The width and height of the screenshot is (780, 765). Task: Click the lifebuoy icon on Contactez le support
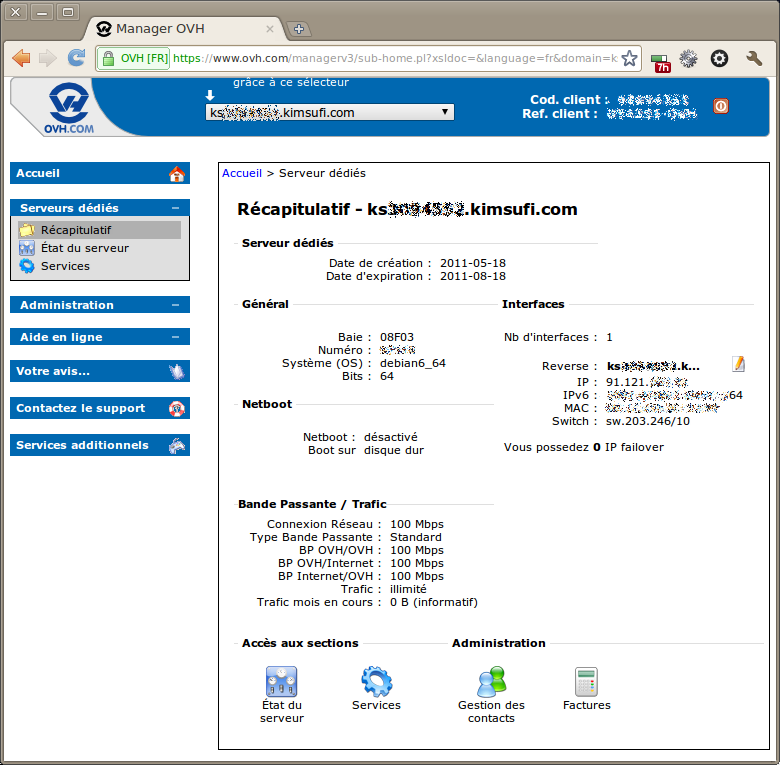pos(177,408)
